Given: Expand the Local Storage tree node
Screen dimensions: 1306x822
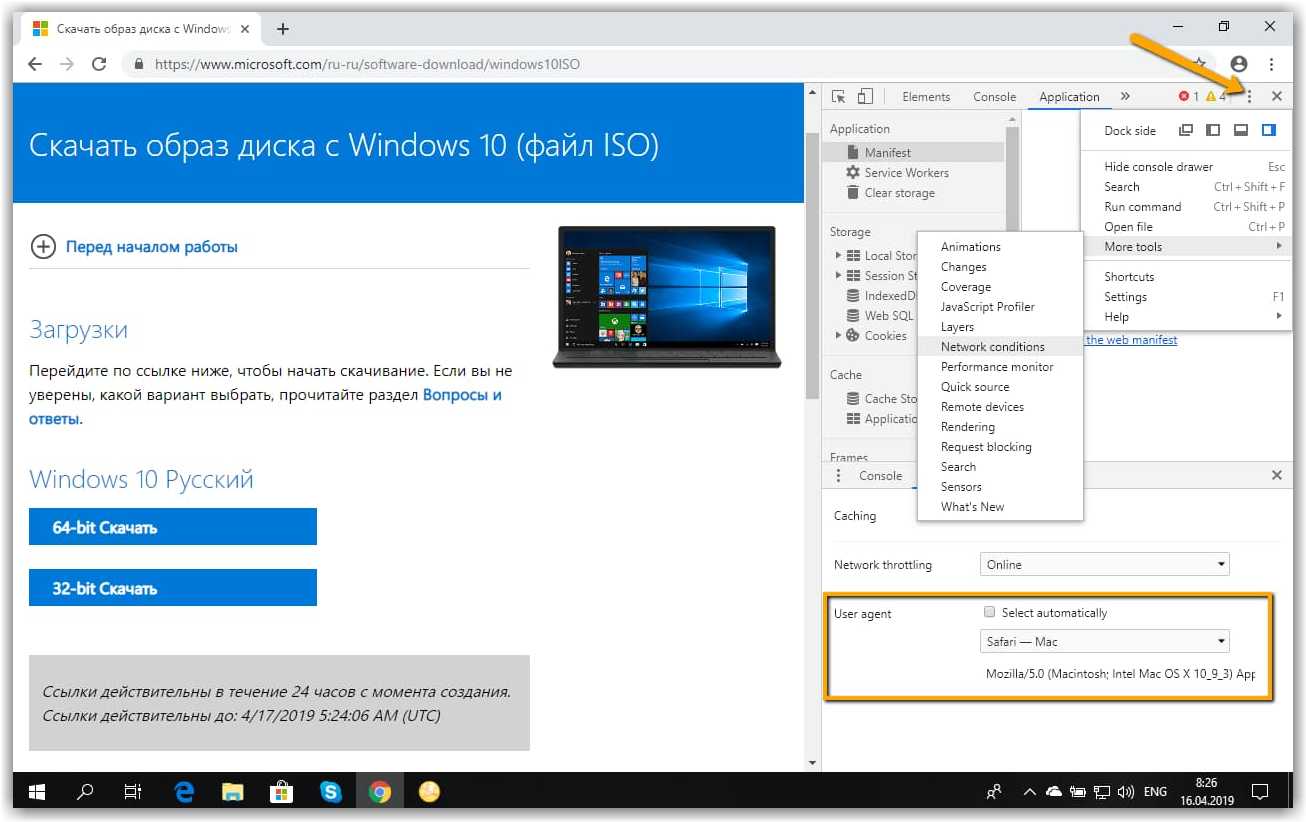Looking at the screenshot, I should [x=838, y=255].
